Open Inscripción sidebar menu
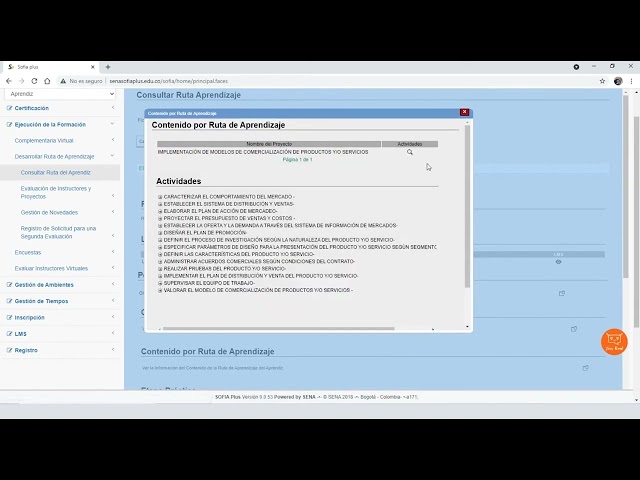Image resolution: width=640 pixels, height=480 pixels. pos(60,318)
